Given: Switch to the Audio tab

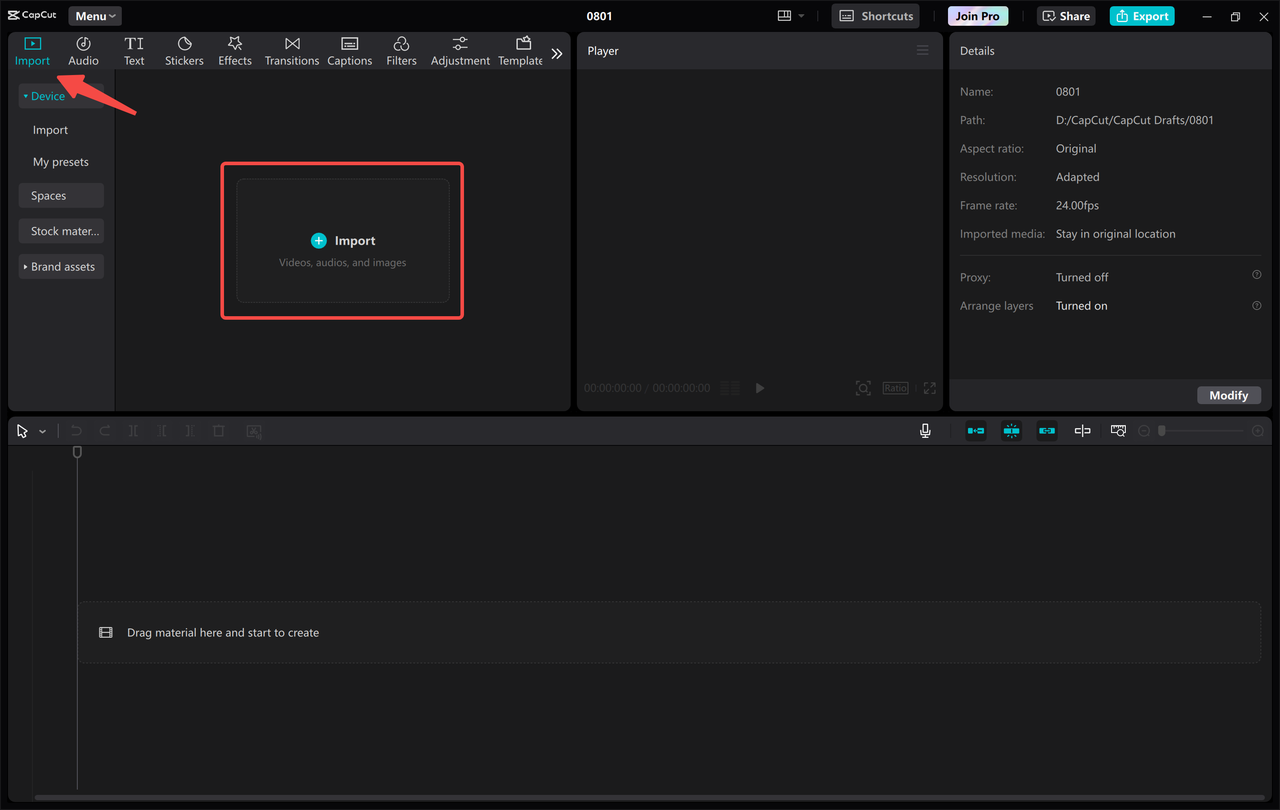Looking at the screenshot, I should coord(83,50).
